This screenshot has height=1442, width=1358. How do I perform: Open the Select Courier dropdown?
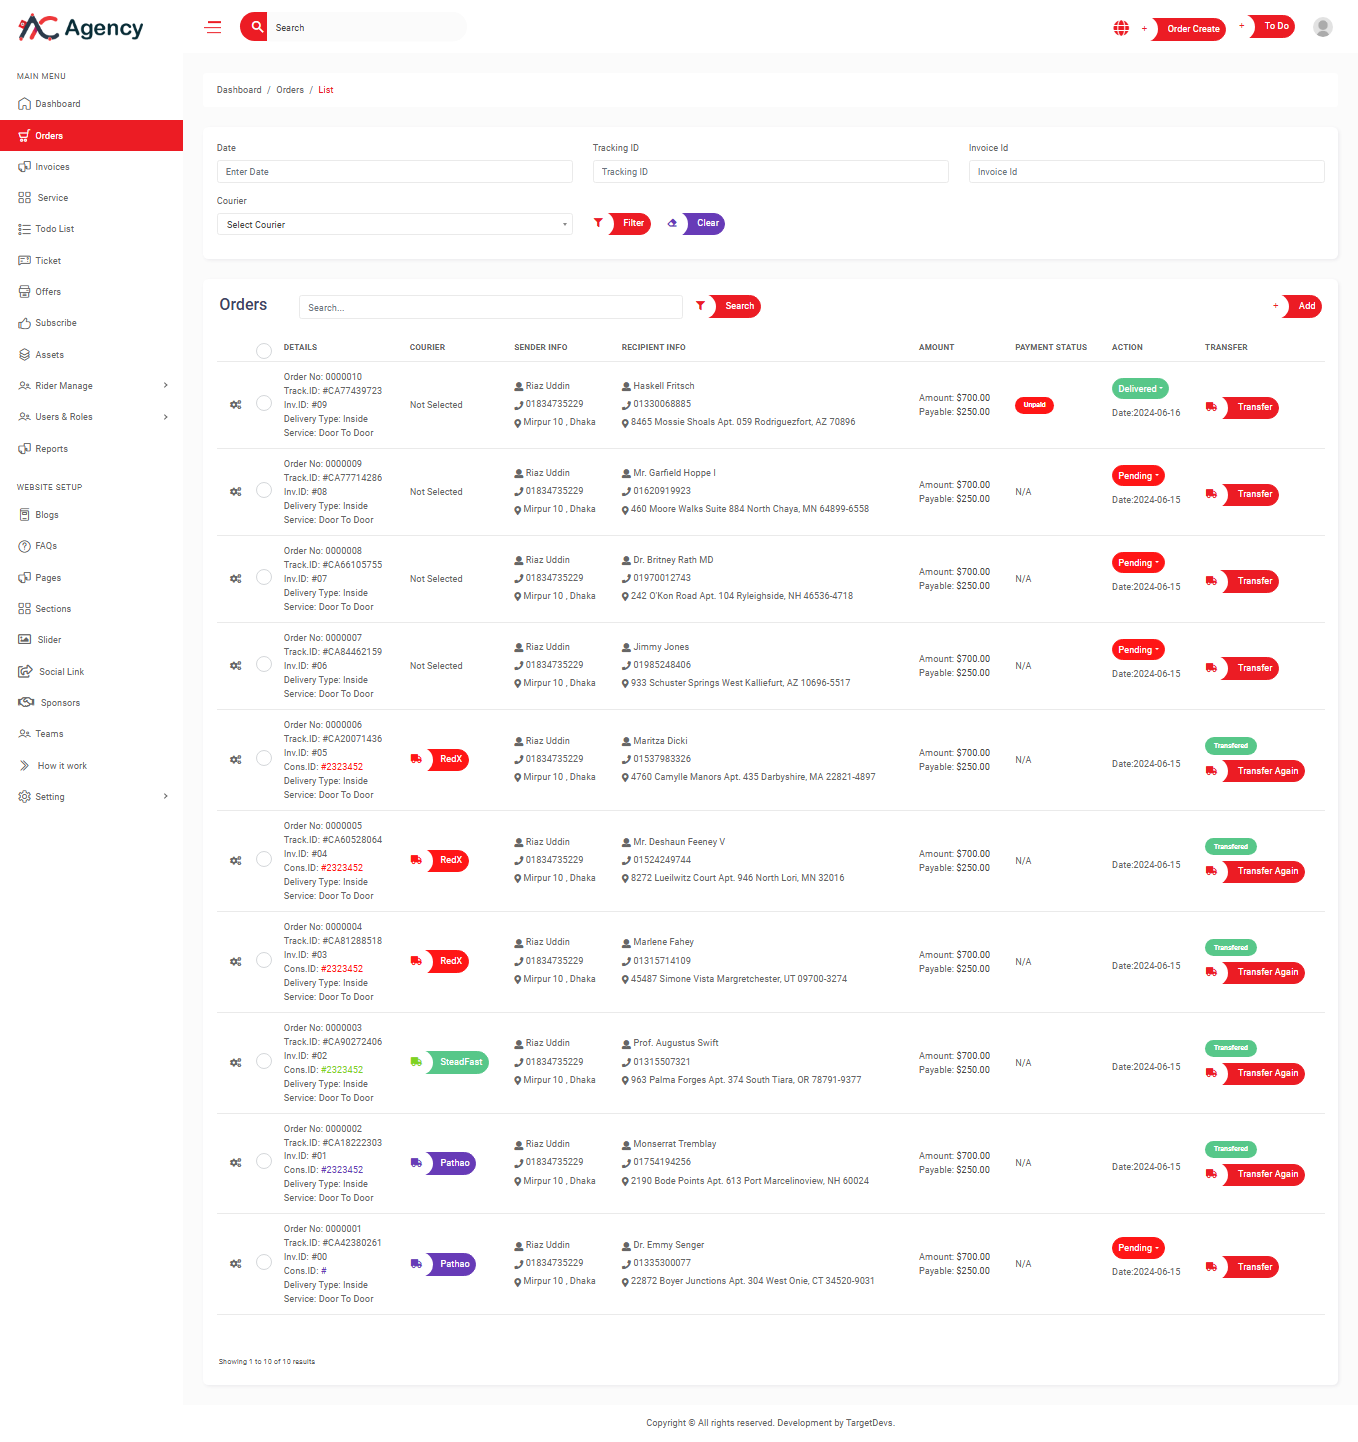point(394,225)
